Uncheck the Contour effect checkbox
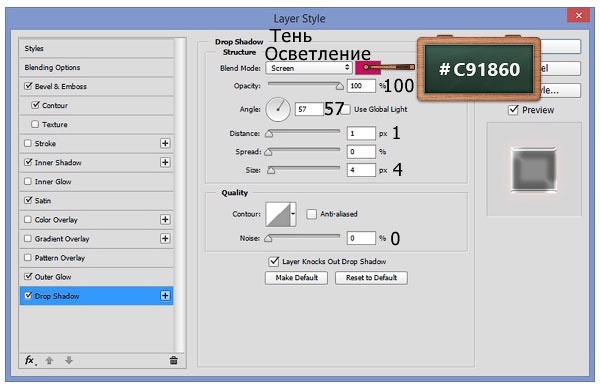The height and width of the screenshot is (388, 600). pyautogui.click(x=36, y=105)
